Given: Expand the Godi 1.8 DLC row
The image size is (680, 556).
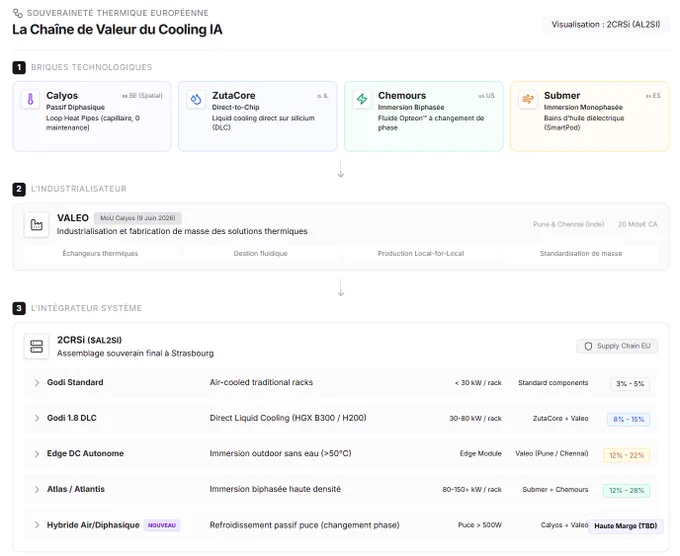Looking at the screenshot, I should (37, 418).
